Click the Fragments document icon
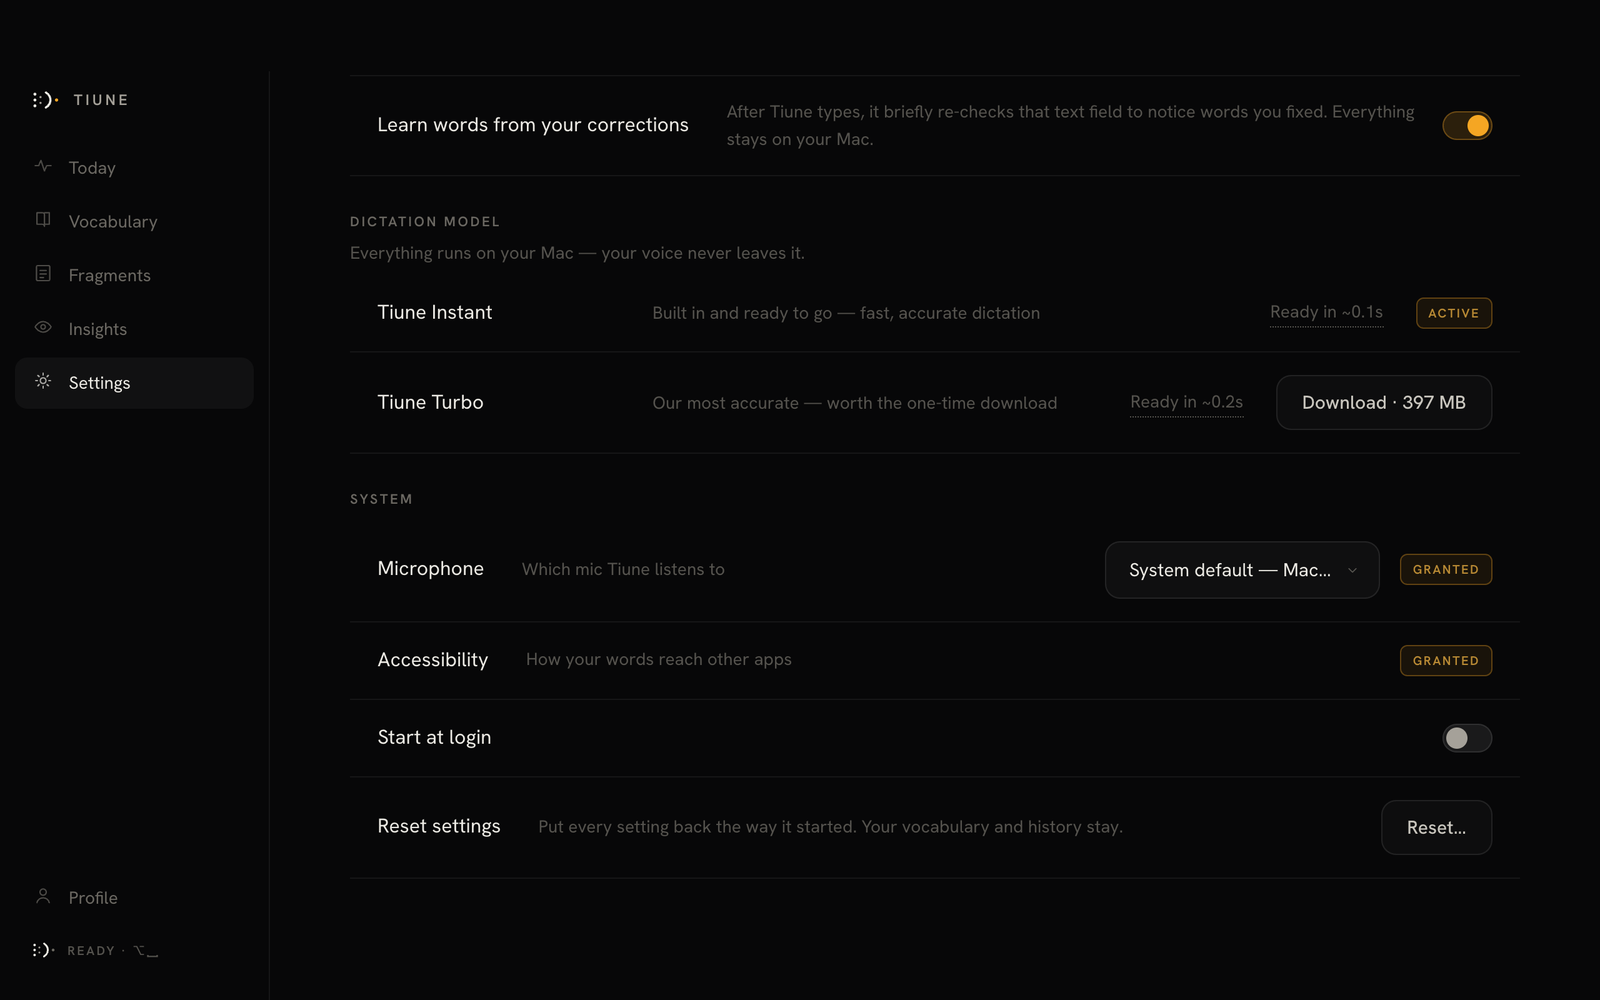The width and height of the screenshot is (1600, 1000). tap(43, 274)
